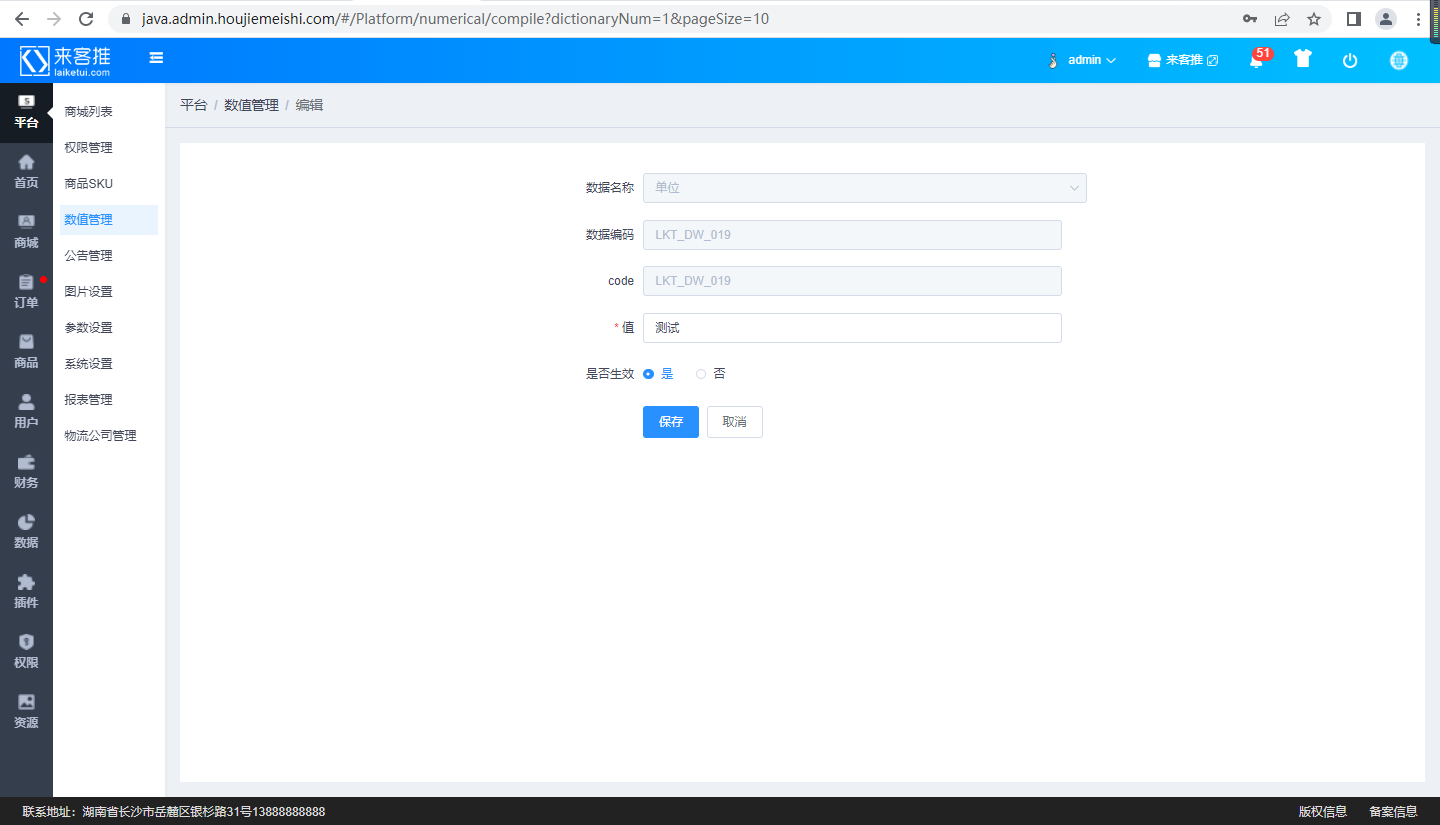Open 参数设置 menu item
This screenshot has height=825, width=1440.
coord(89,328)
